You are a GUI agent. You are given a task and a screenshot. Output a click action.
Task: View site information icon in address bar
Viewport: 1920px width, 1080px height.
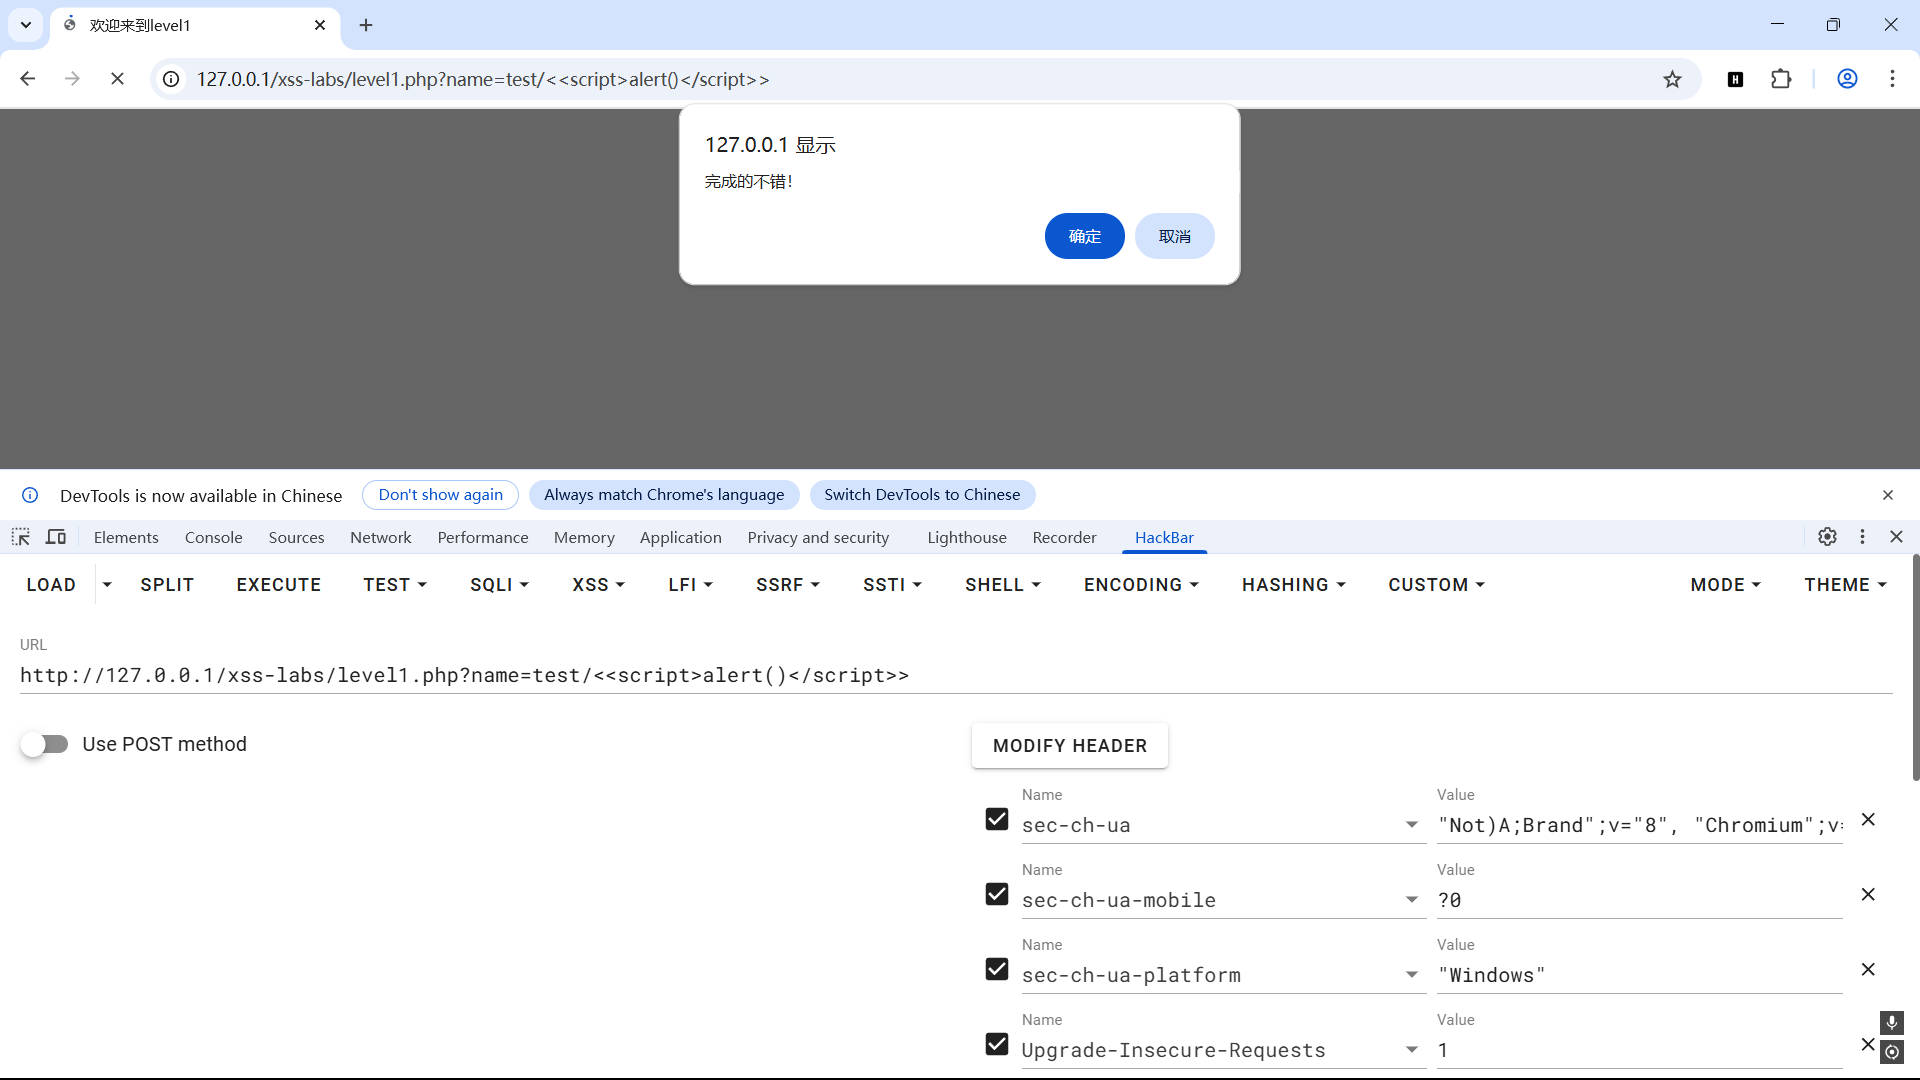click(x=172, y=79)
